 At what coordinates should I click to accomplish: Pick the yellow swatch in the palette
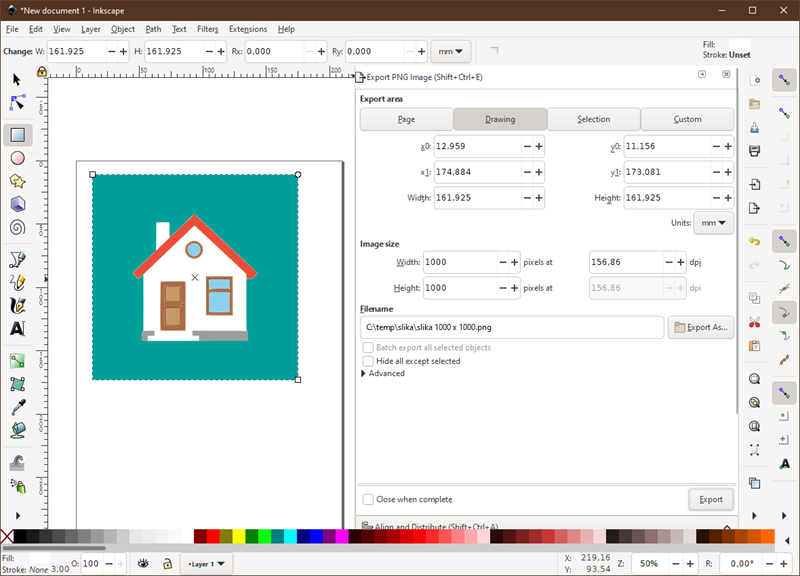pyautogui.click(x=238, y=537)
